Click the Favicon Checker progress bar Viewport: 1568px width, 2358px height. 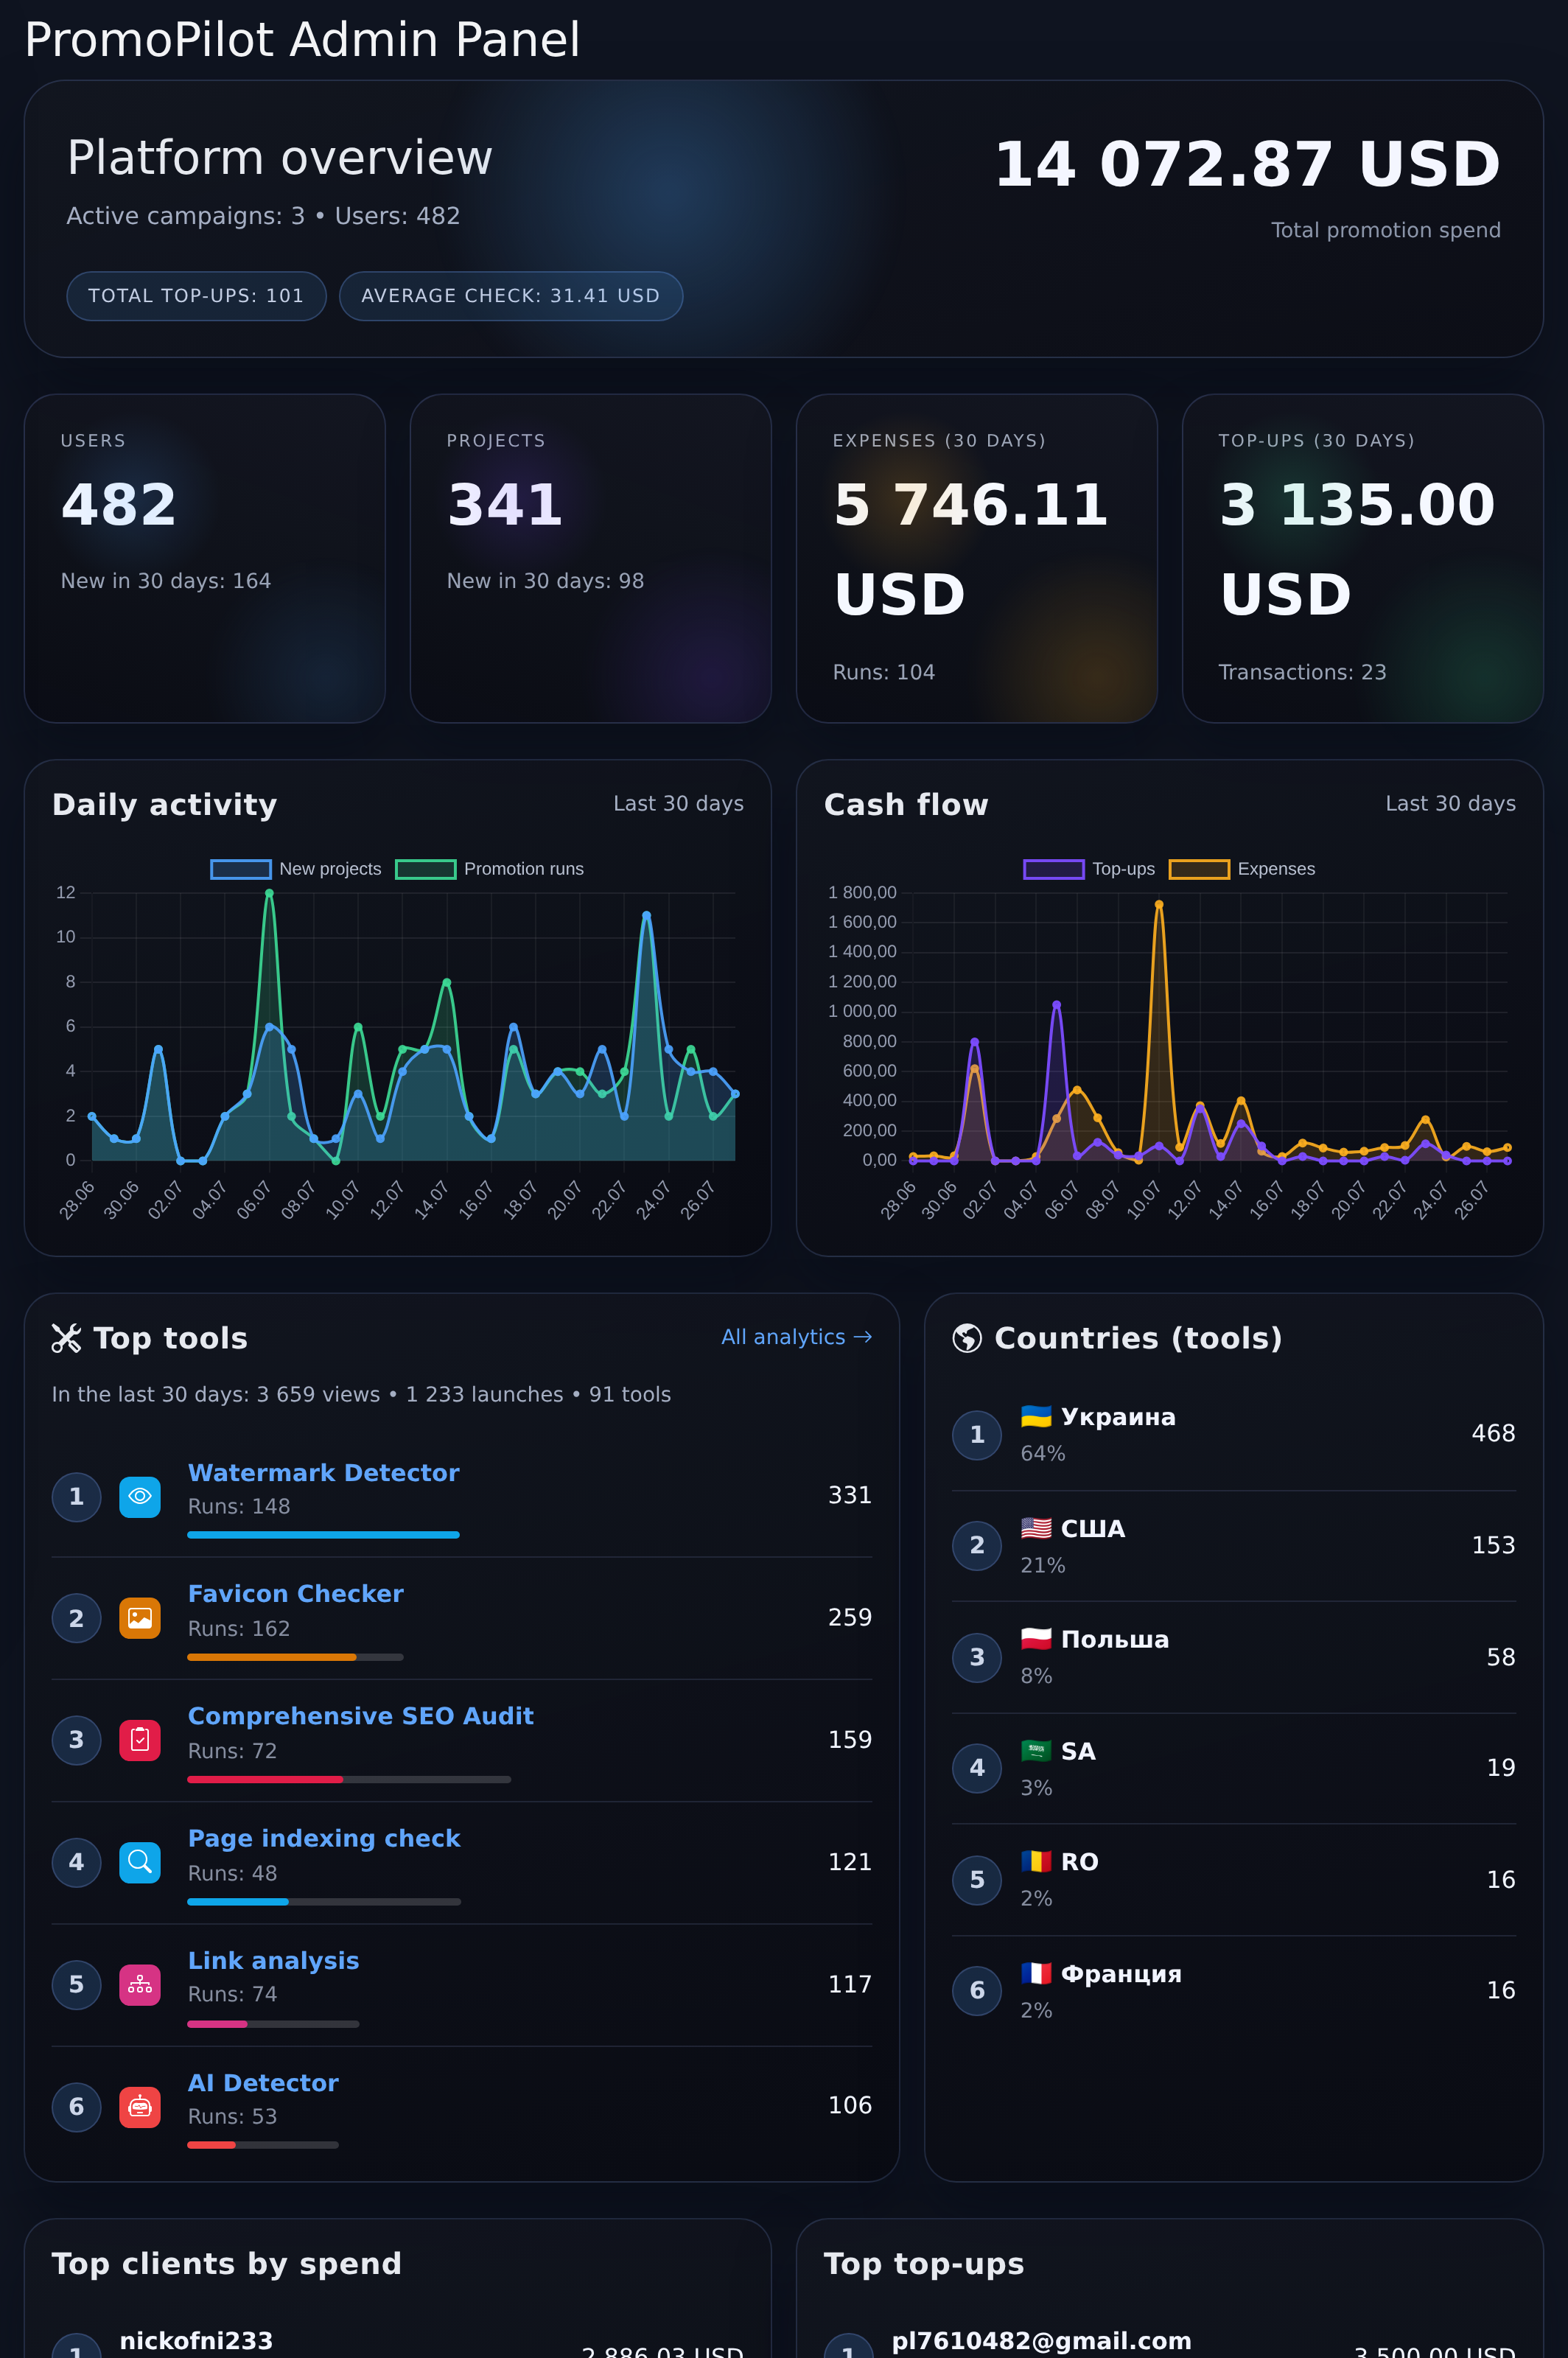pos(295,1657)
